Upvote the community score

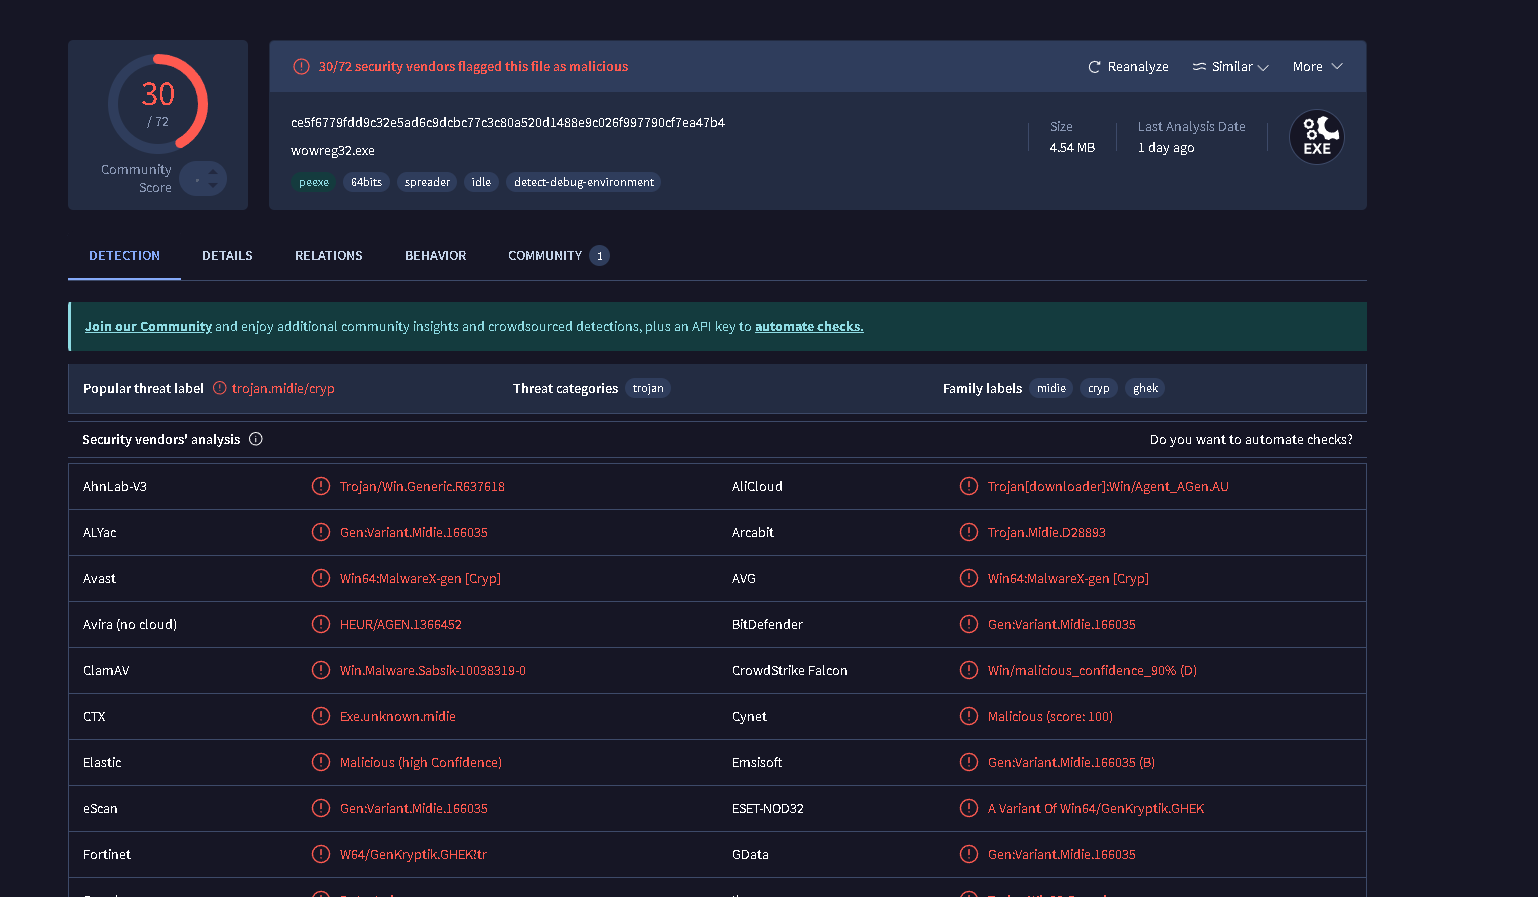(x=213, y=172)
